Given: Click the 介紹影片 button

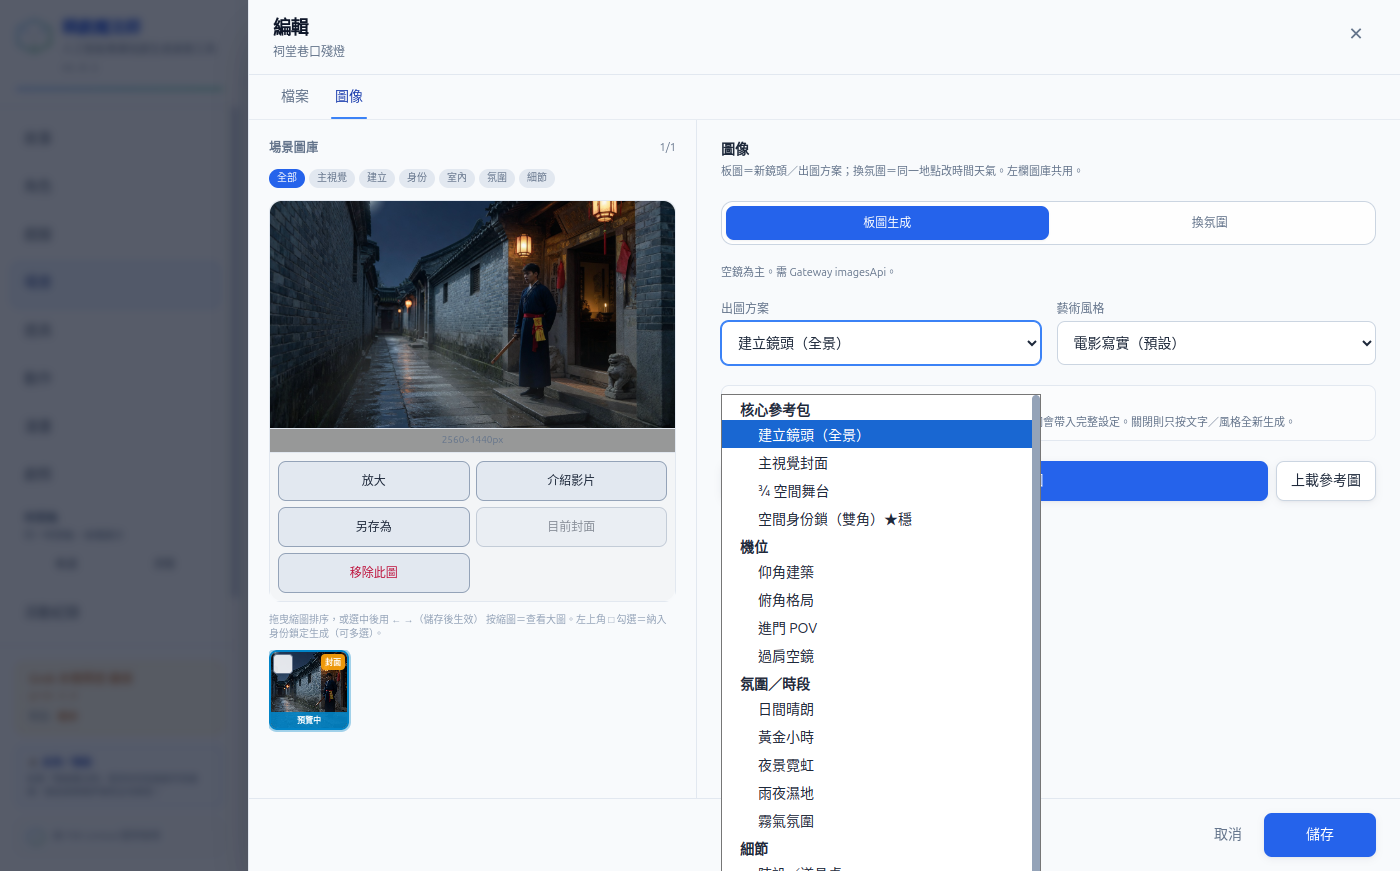Looking at the screenshot, I should click(x=571, y=481).
